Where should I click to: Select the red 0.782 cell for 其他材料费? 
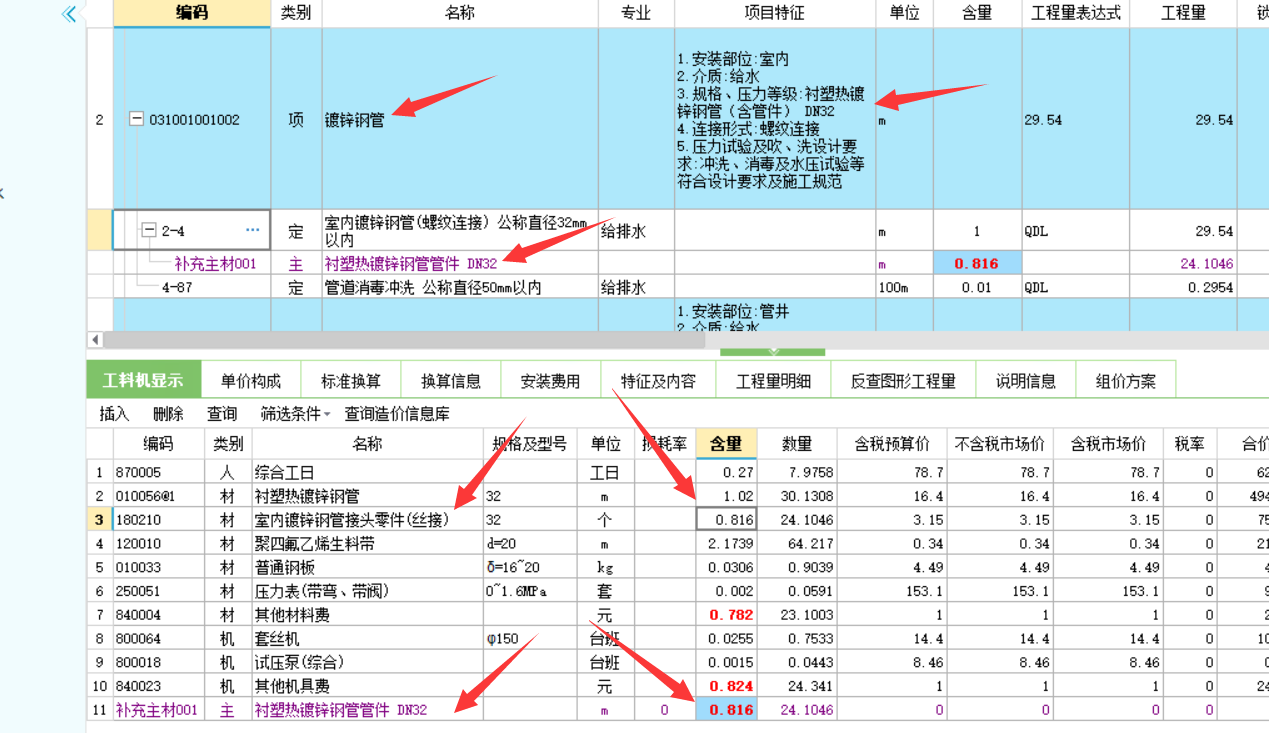click(726, 615)
